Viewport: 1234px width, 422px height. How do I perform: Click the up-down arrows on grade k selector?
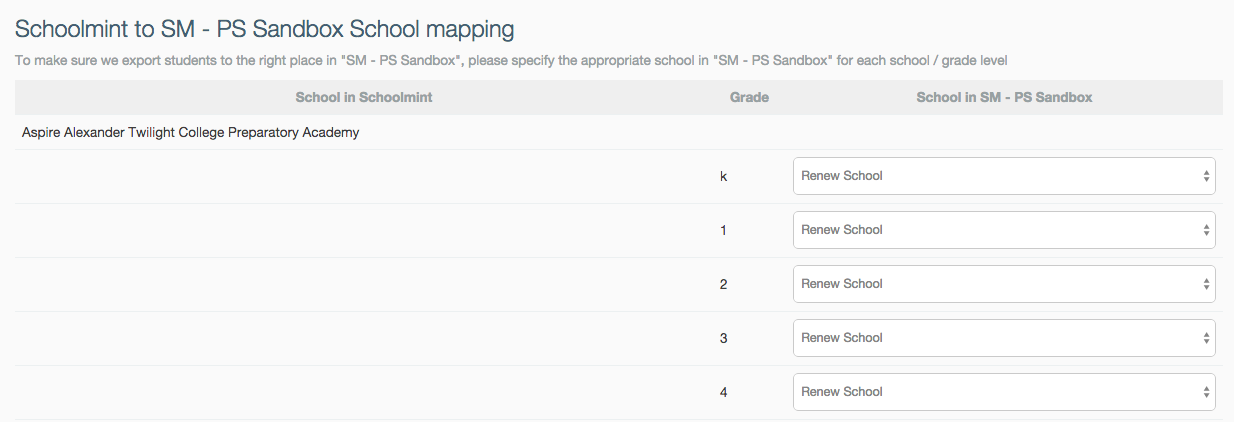point(1206,176)
